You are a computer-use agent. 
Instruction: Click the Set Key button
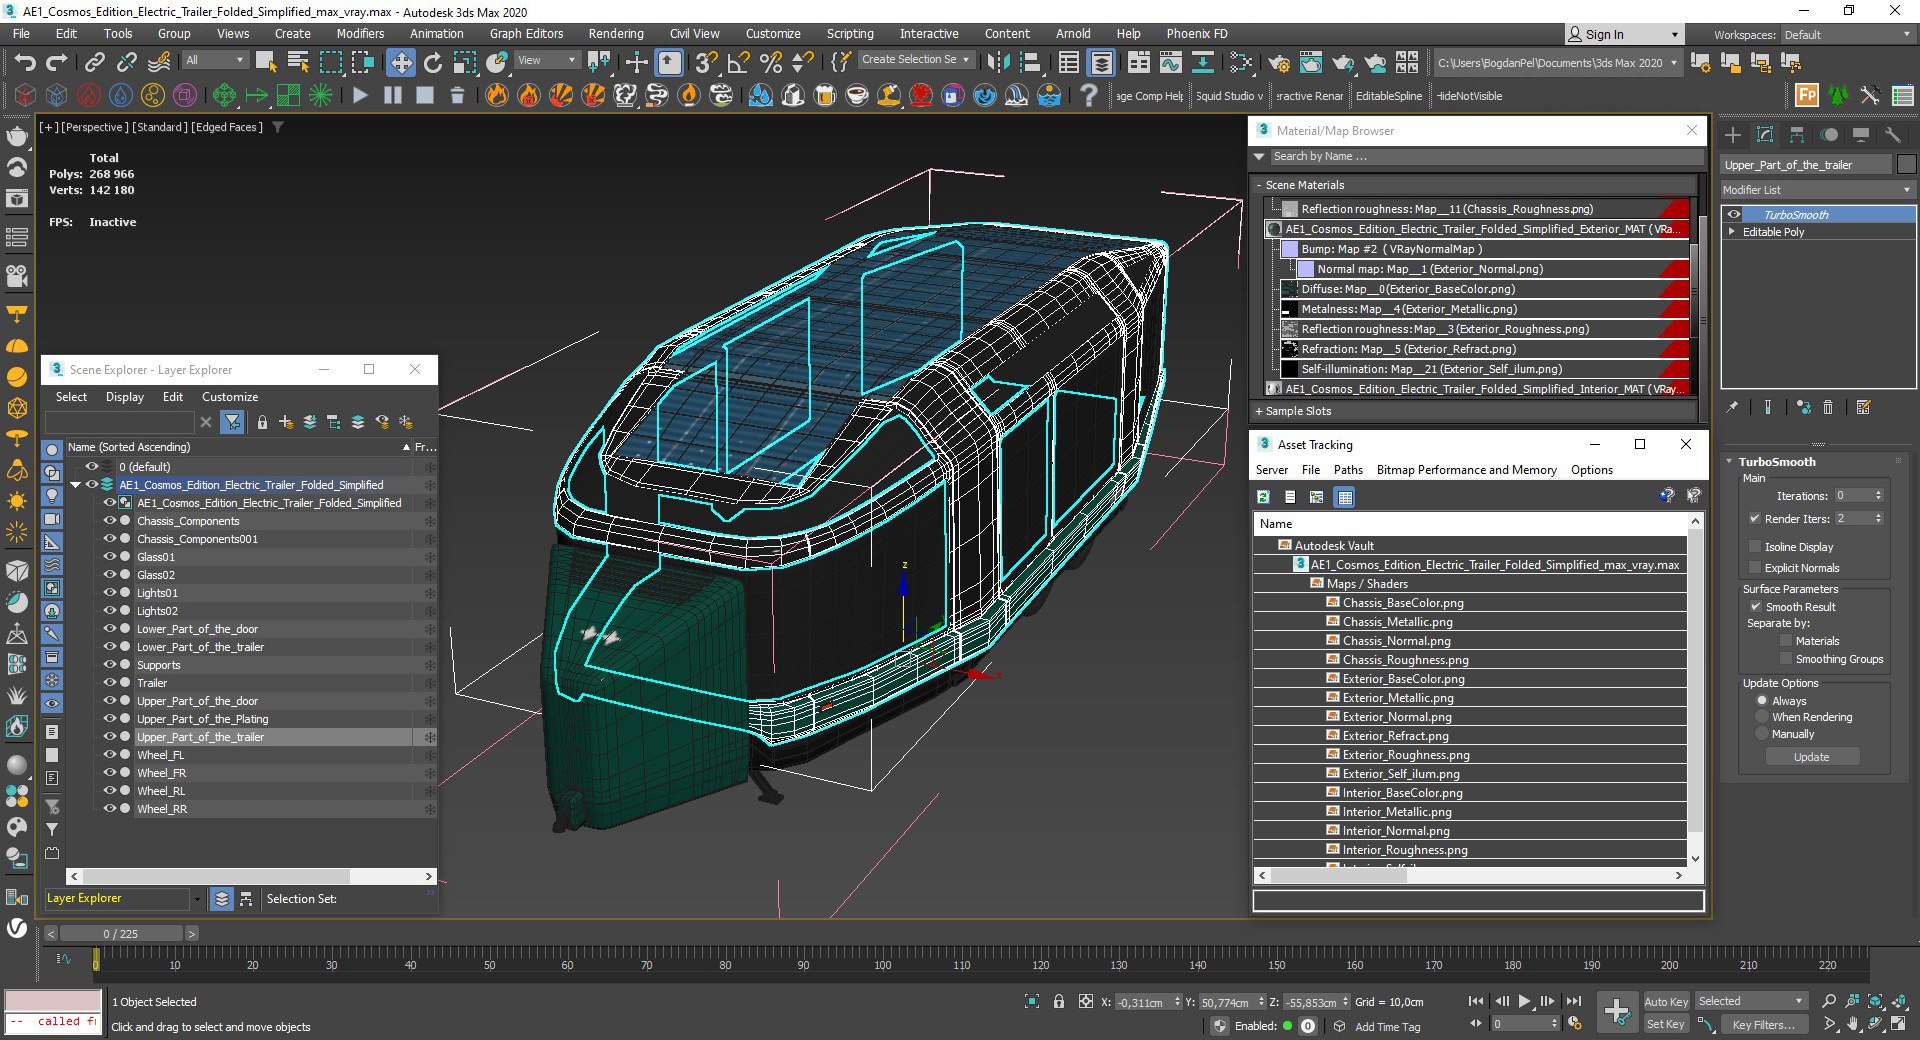[x=1666, y=1024]
